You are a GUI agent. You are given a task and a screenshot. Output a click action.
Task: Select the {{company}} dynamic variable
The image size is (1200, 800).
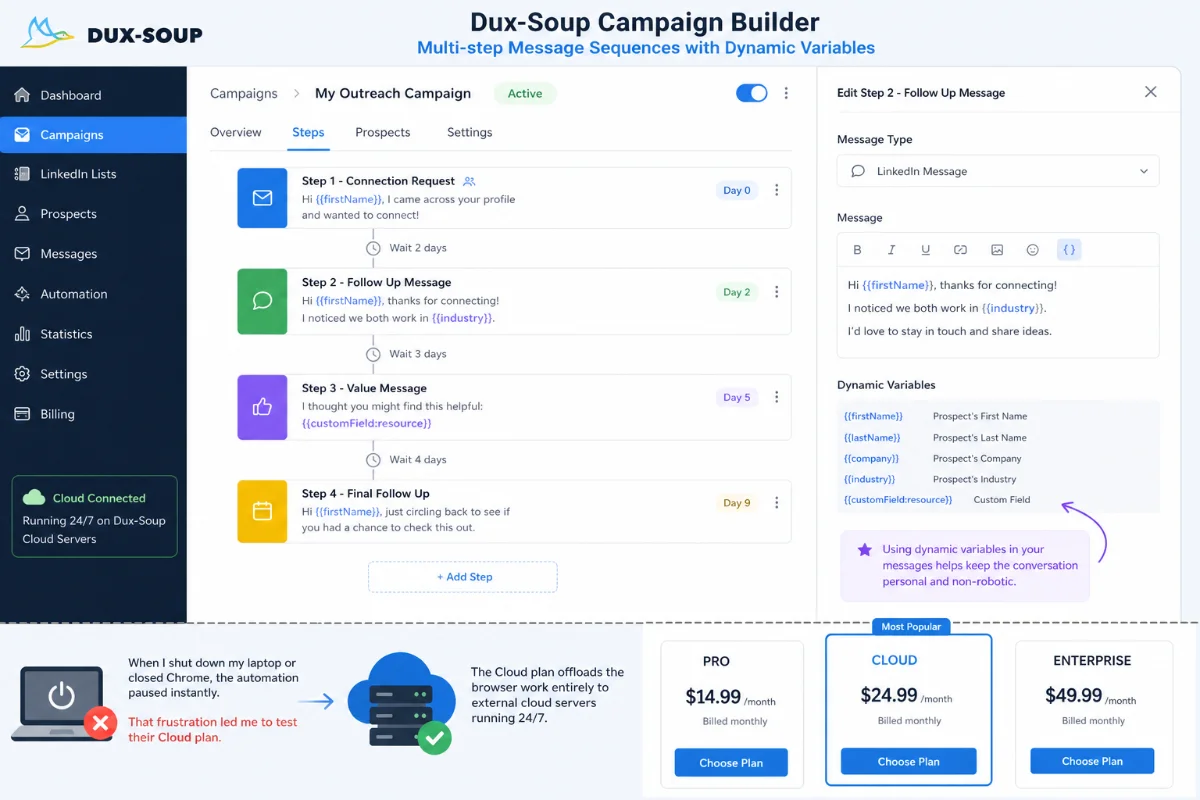871,459
